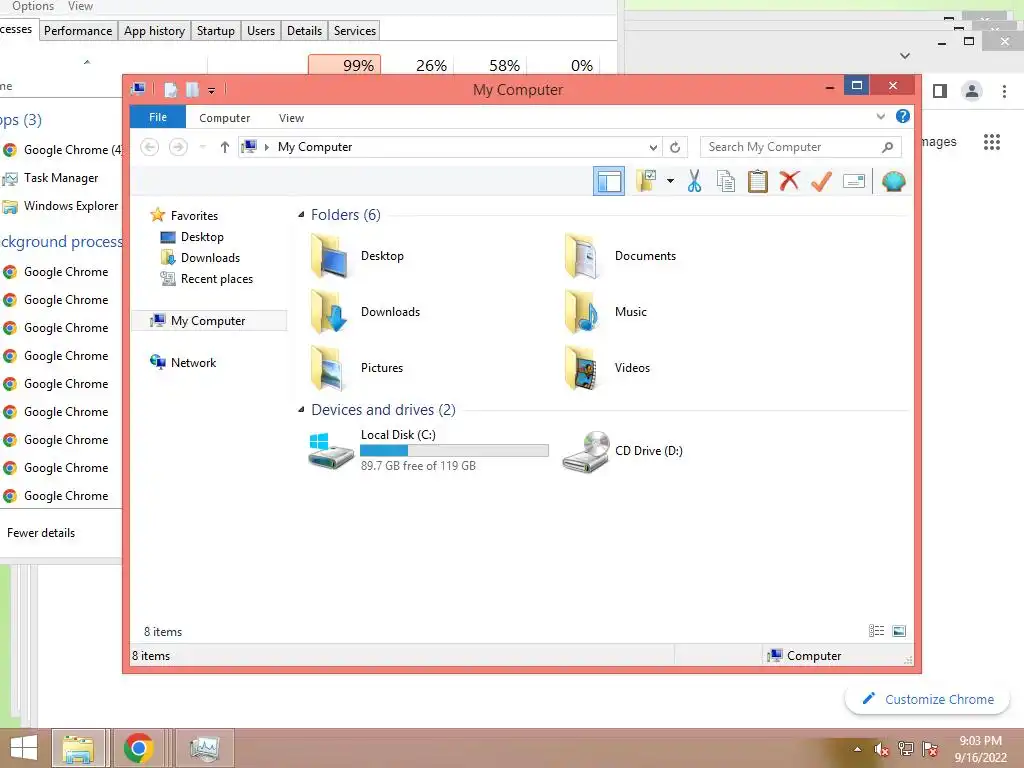Screen dimensions: 1024x768
Task: Open Chrome profile avatar icon
Action: point(972,91)
